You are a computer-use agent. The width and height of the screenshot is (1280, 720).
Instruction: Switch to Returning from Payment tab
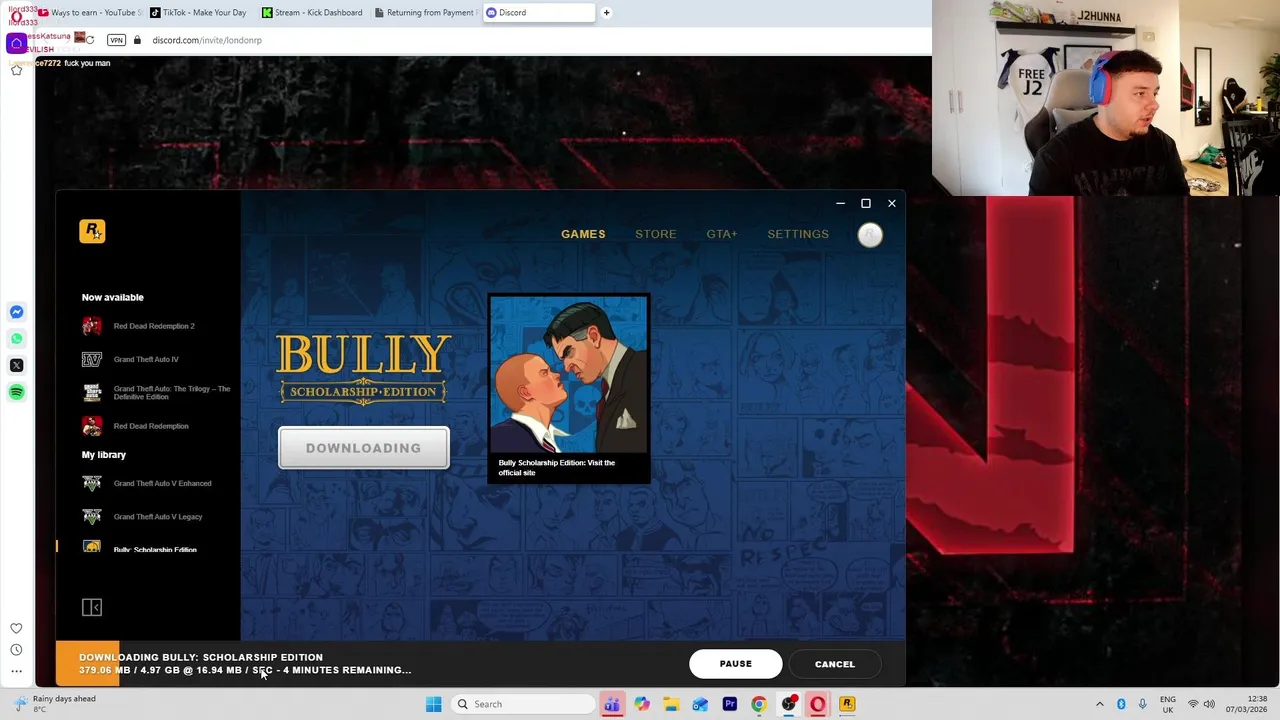point(424,13)
